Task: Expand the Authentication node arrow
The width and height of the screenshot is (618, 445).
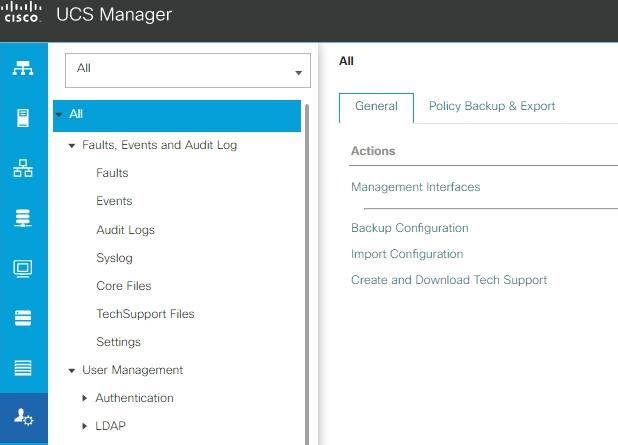Action: [x=84, y=398]
